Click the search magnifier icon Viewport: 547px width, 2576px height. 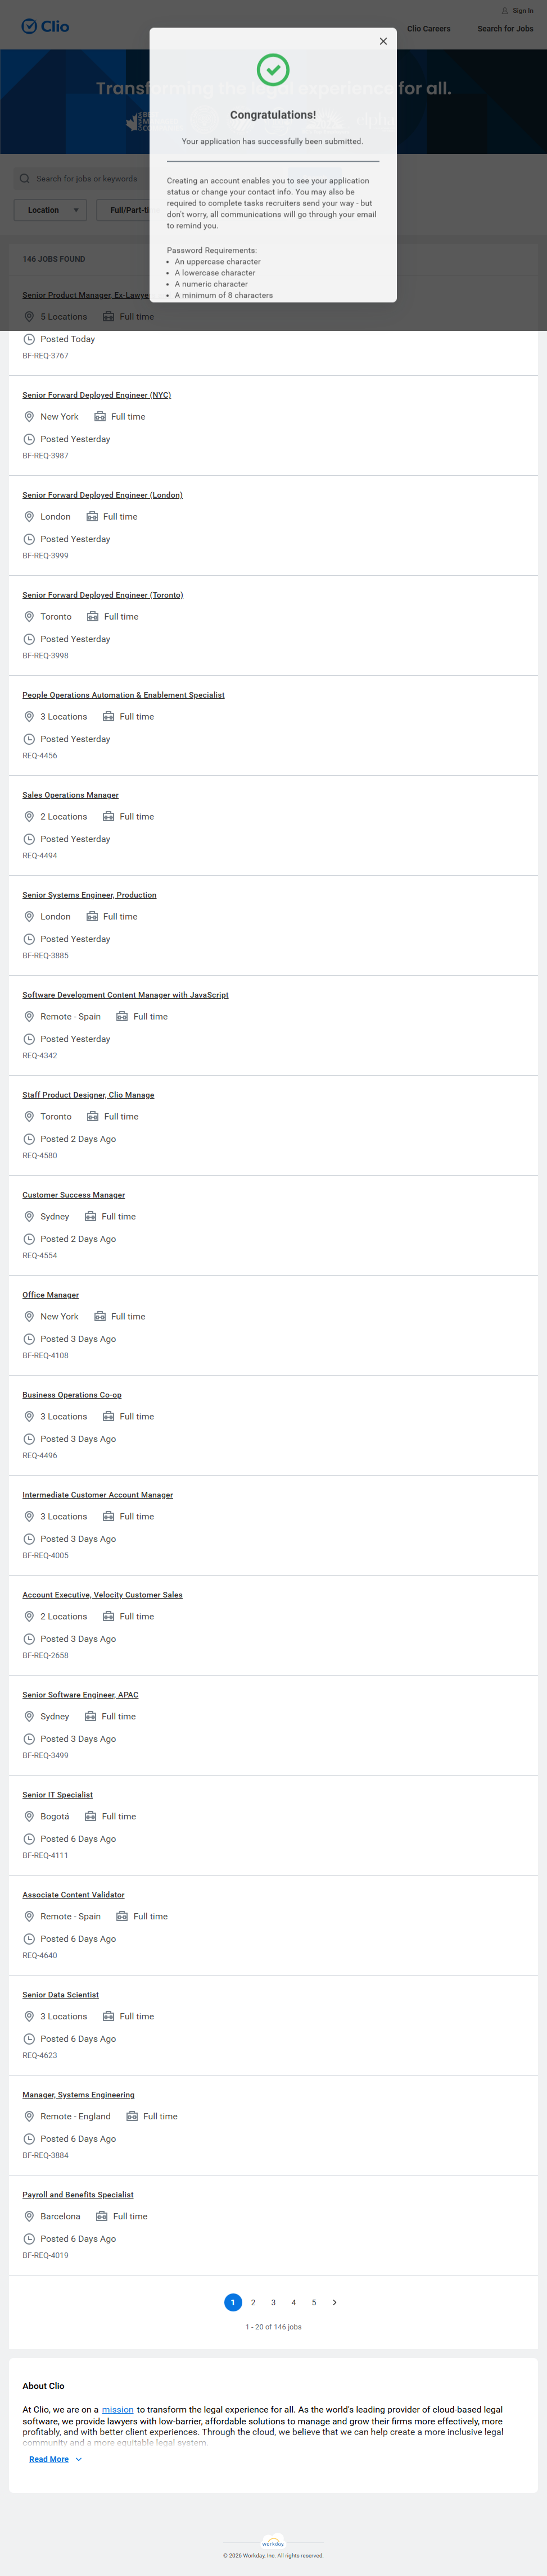(x=24, y=179)
